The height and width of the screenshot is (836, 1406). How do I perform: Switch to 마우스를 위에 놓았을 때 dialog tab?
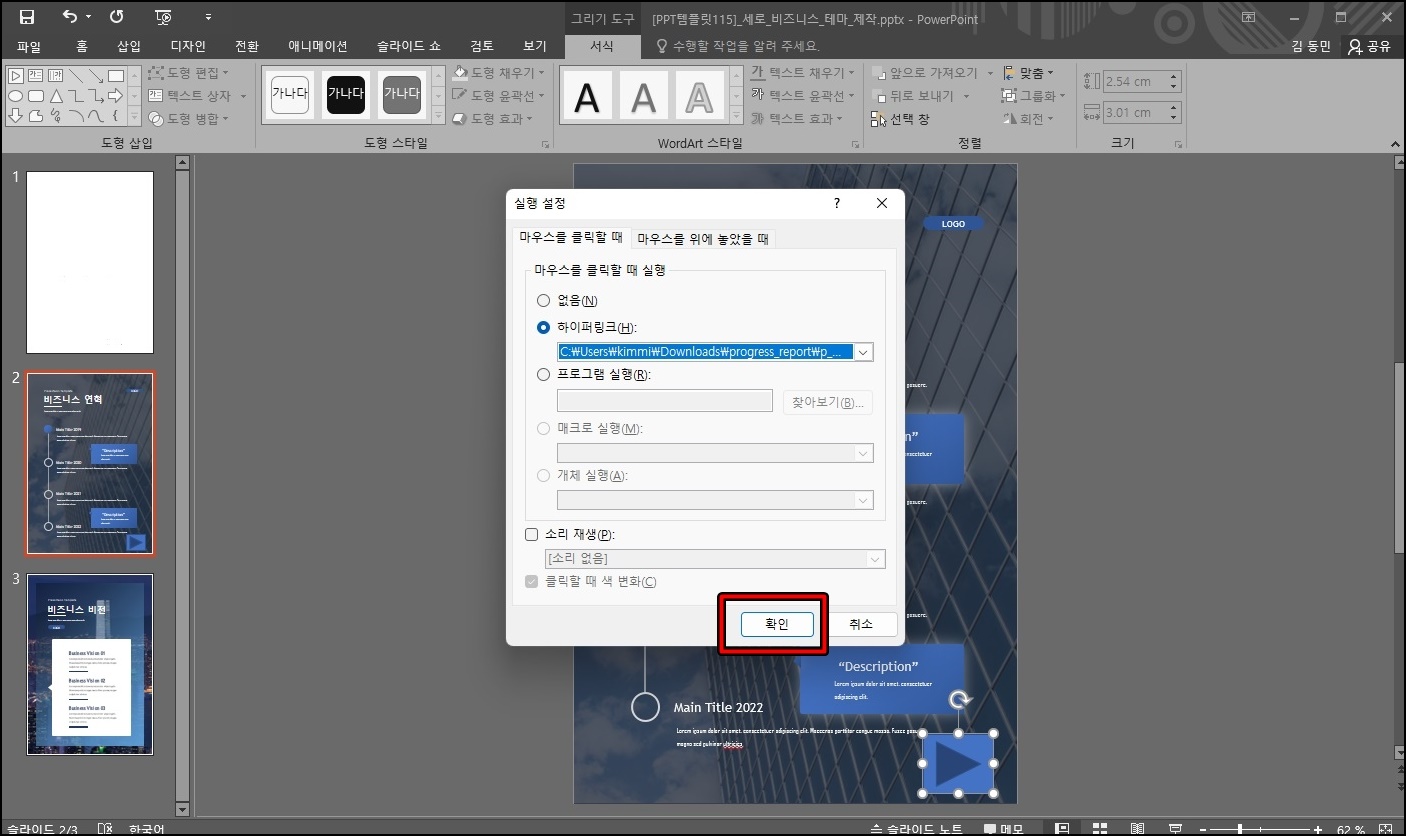click(703, 239)
